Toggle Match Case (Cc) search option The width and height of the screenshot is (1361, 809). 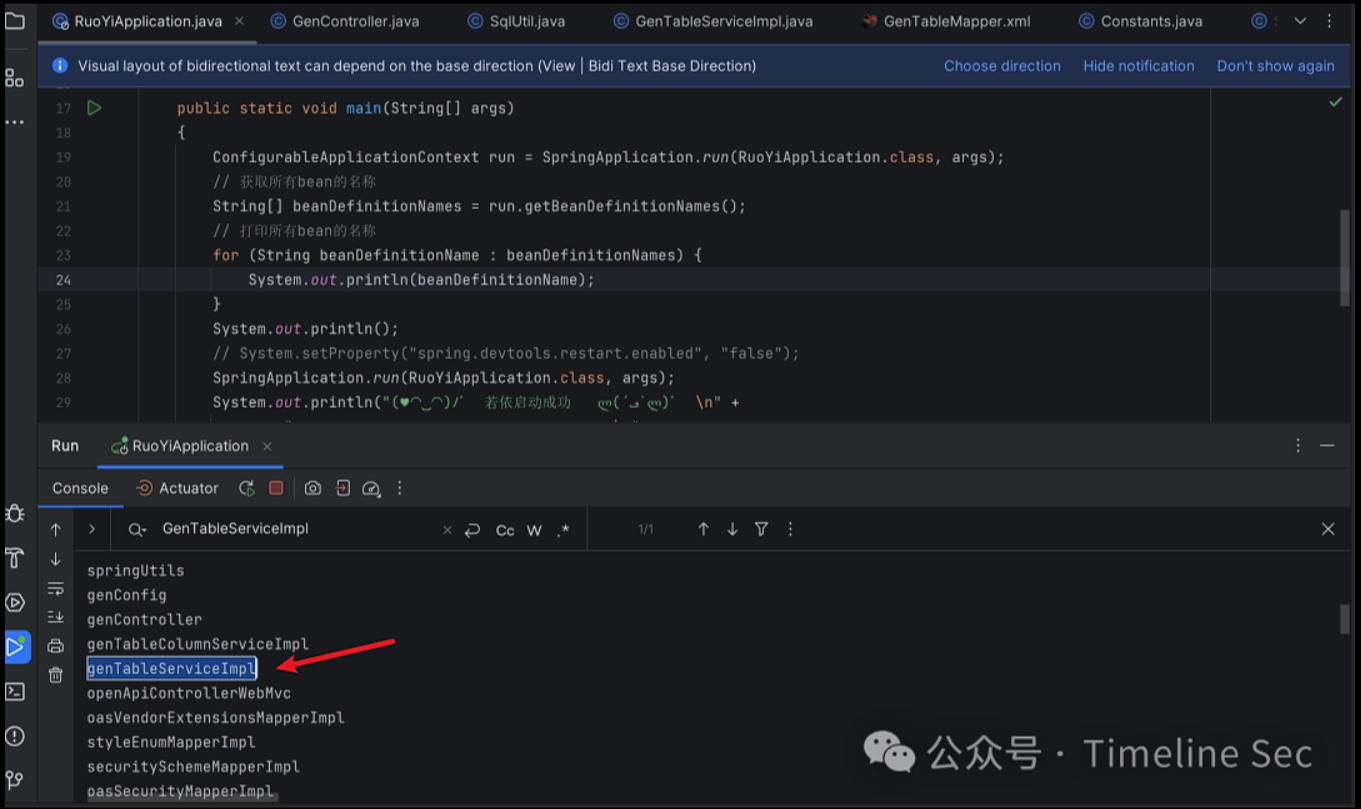click(x=505, y=530)
